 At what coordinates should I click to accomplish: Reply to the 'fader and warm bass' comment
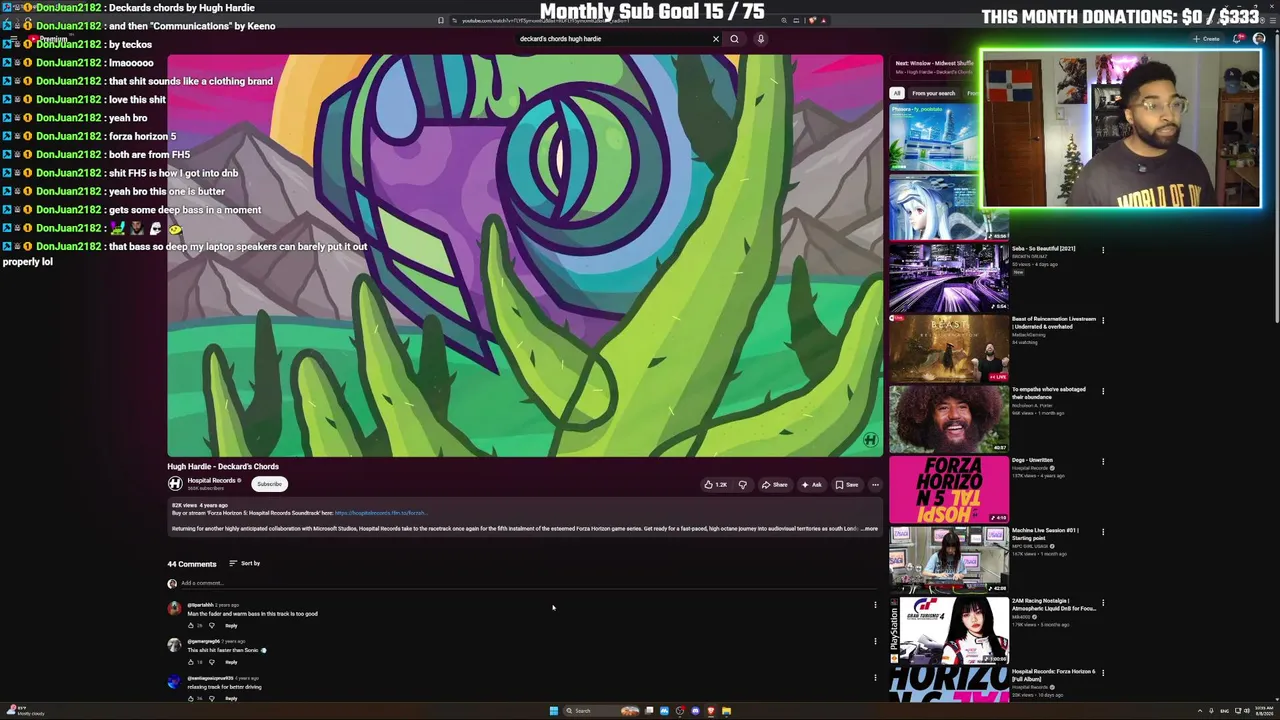click(x=231, y=626)
